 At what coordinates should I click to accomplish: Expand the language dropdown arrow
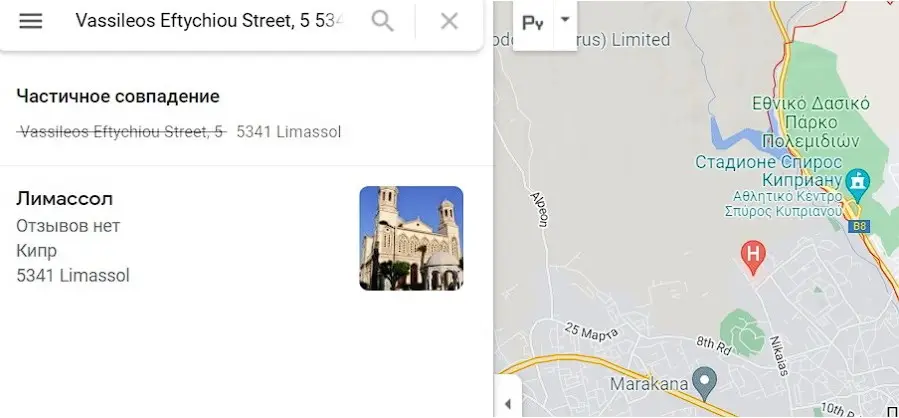coord(565,19)
